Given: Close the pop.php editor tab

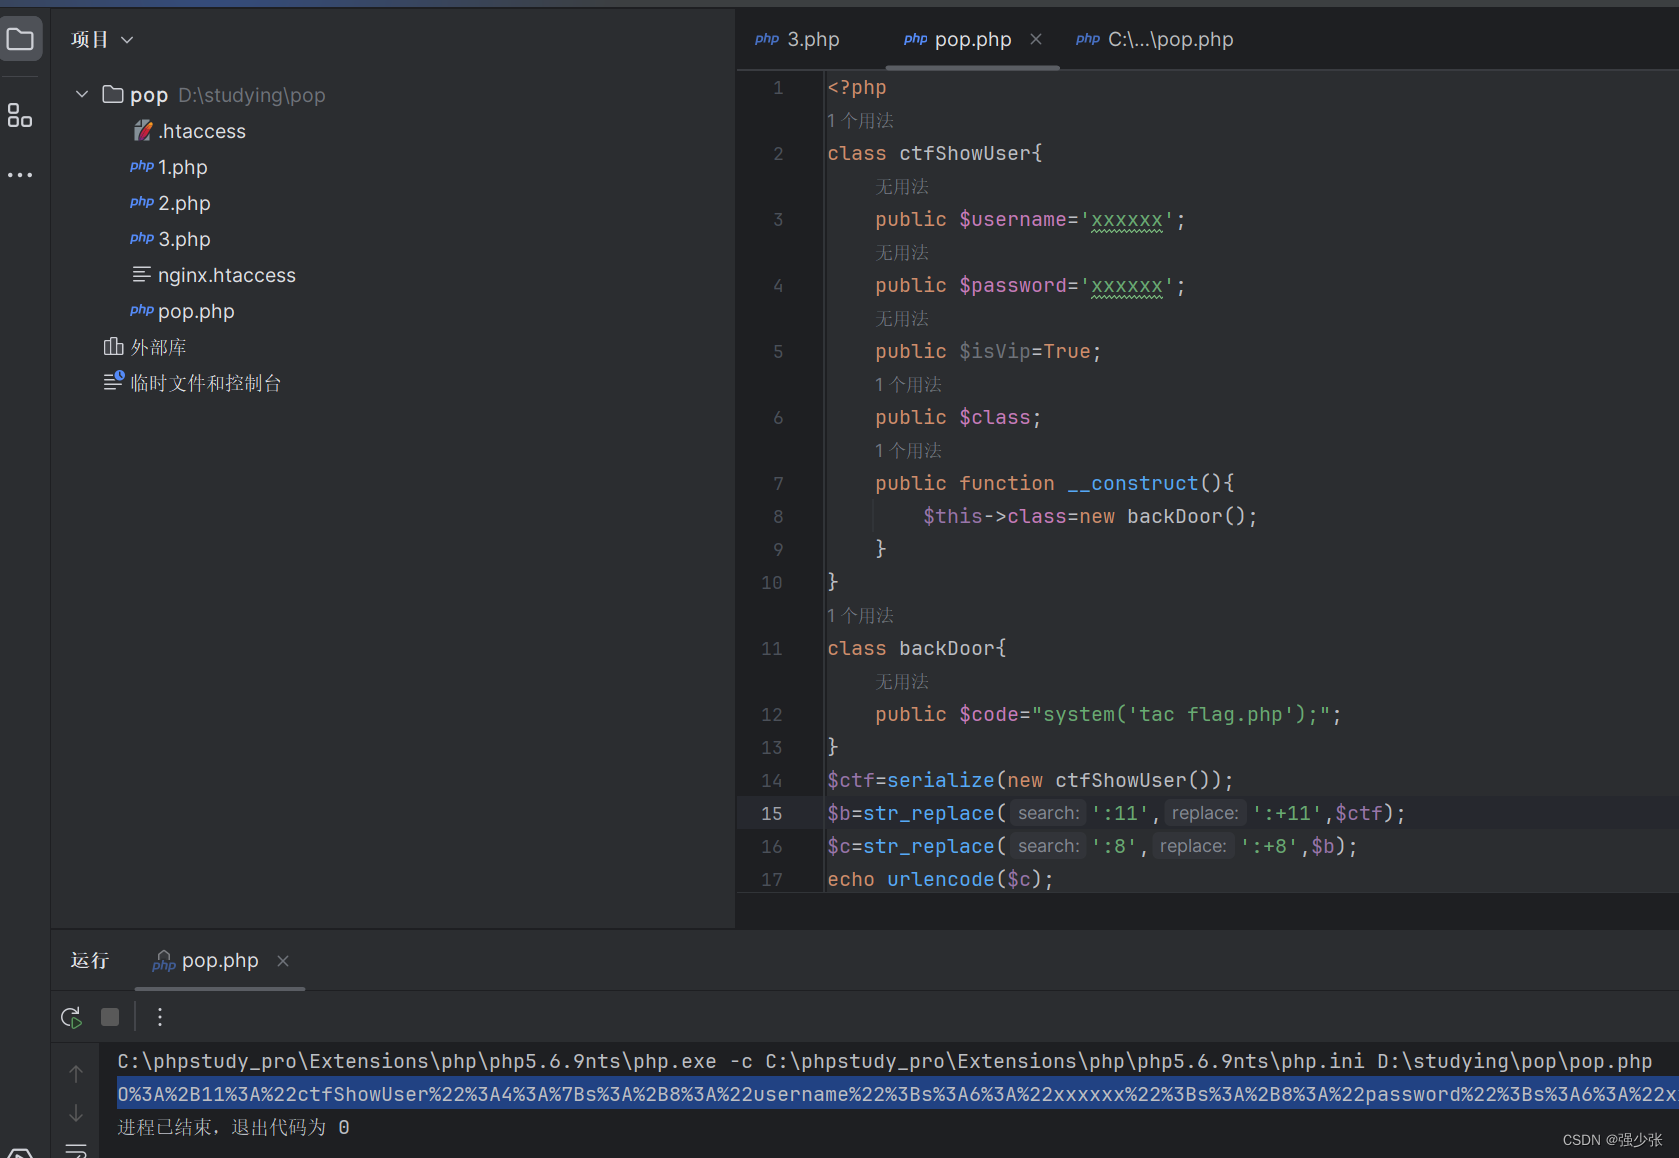Looking at the screenshot, I should coord(1036,39).
